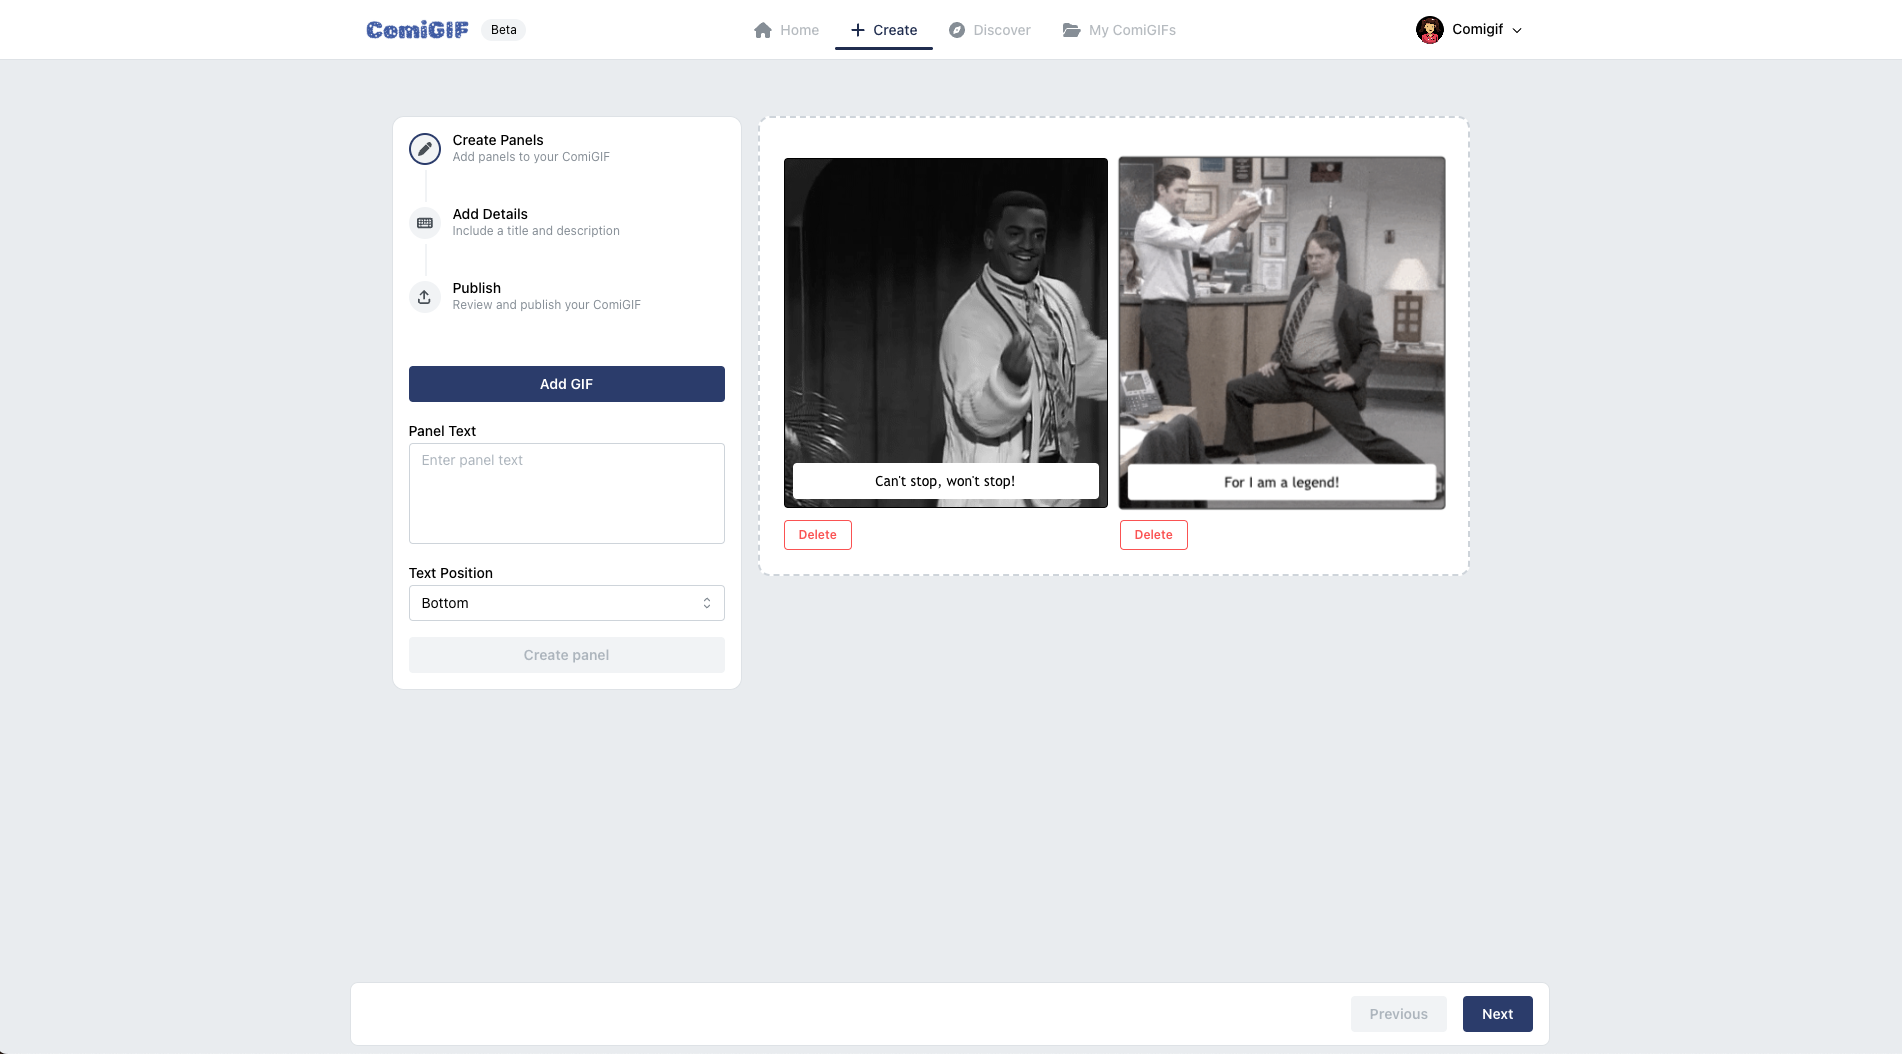The image size is (1902, 1054).
Task: Click the Beta badge
Action: click(x=504, y=30)
